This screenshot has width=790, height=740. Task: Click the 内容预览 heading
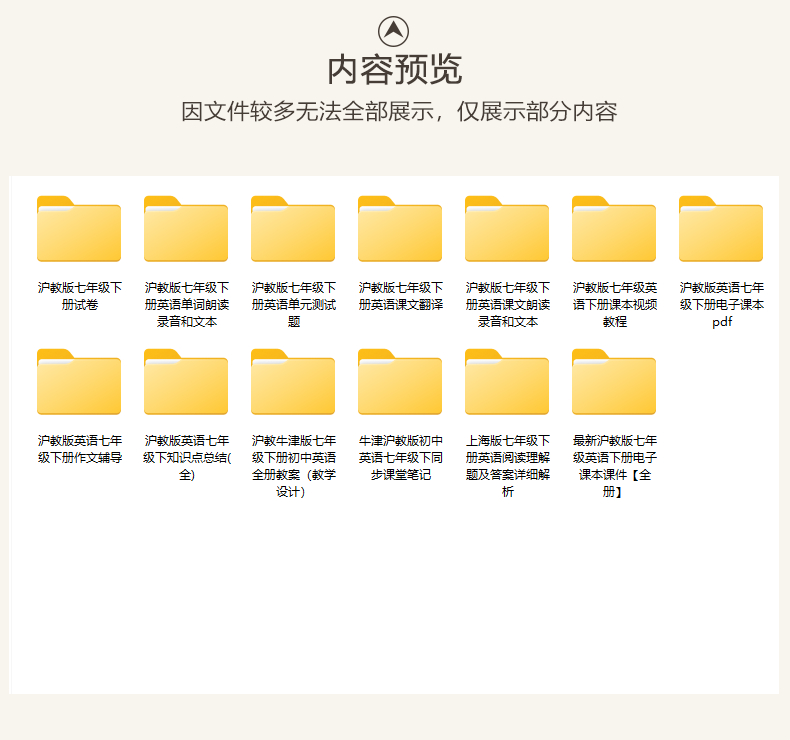point(394,70)
